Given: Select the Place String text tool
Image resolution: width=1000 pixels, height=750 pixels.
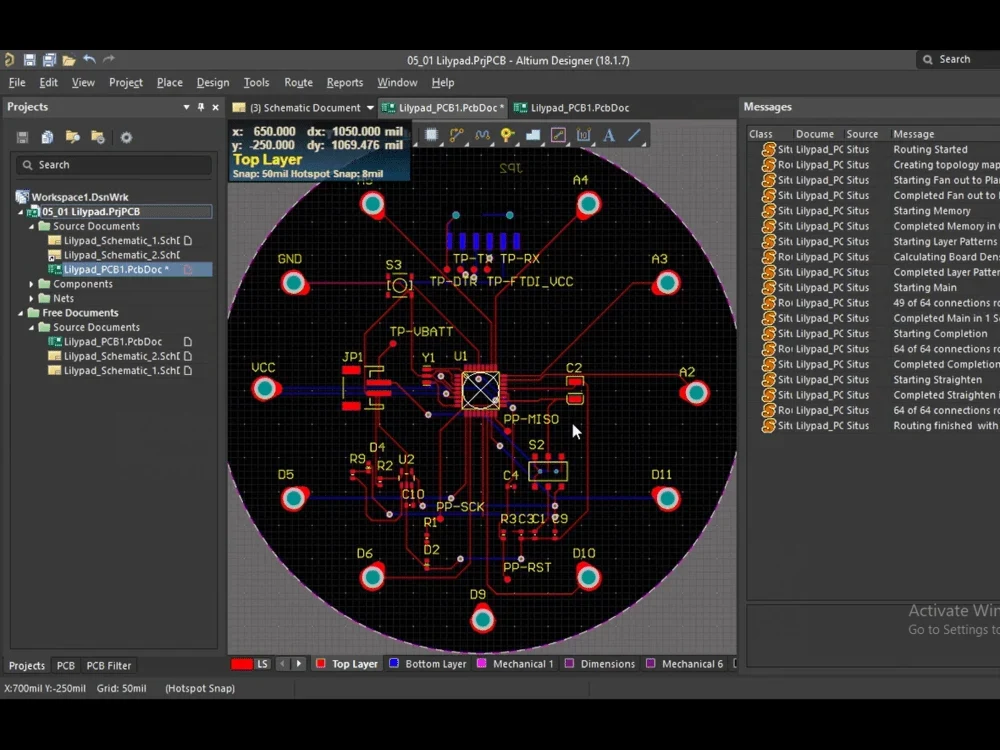Looking at the screenshot, I should click(x=610, y=133).
